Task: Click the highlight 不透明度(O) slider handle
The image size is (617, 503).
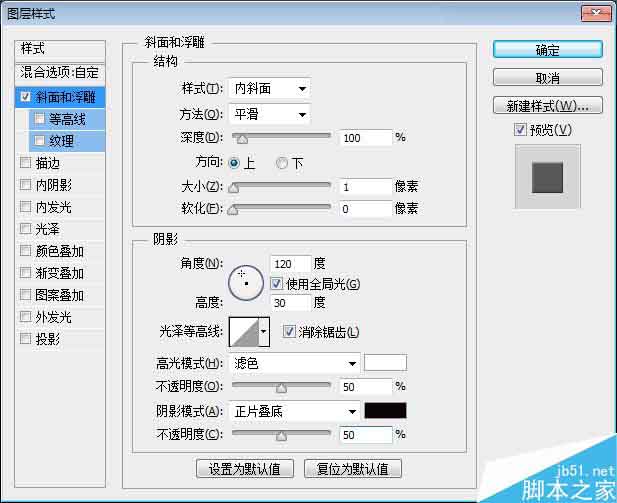Action: point(281,388)
